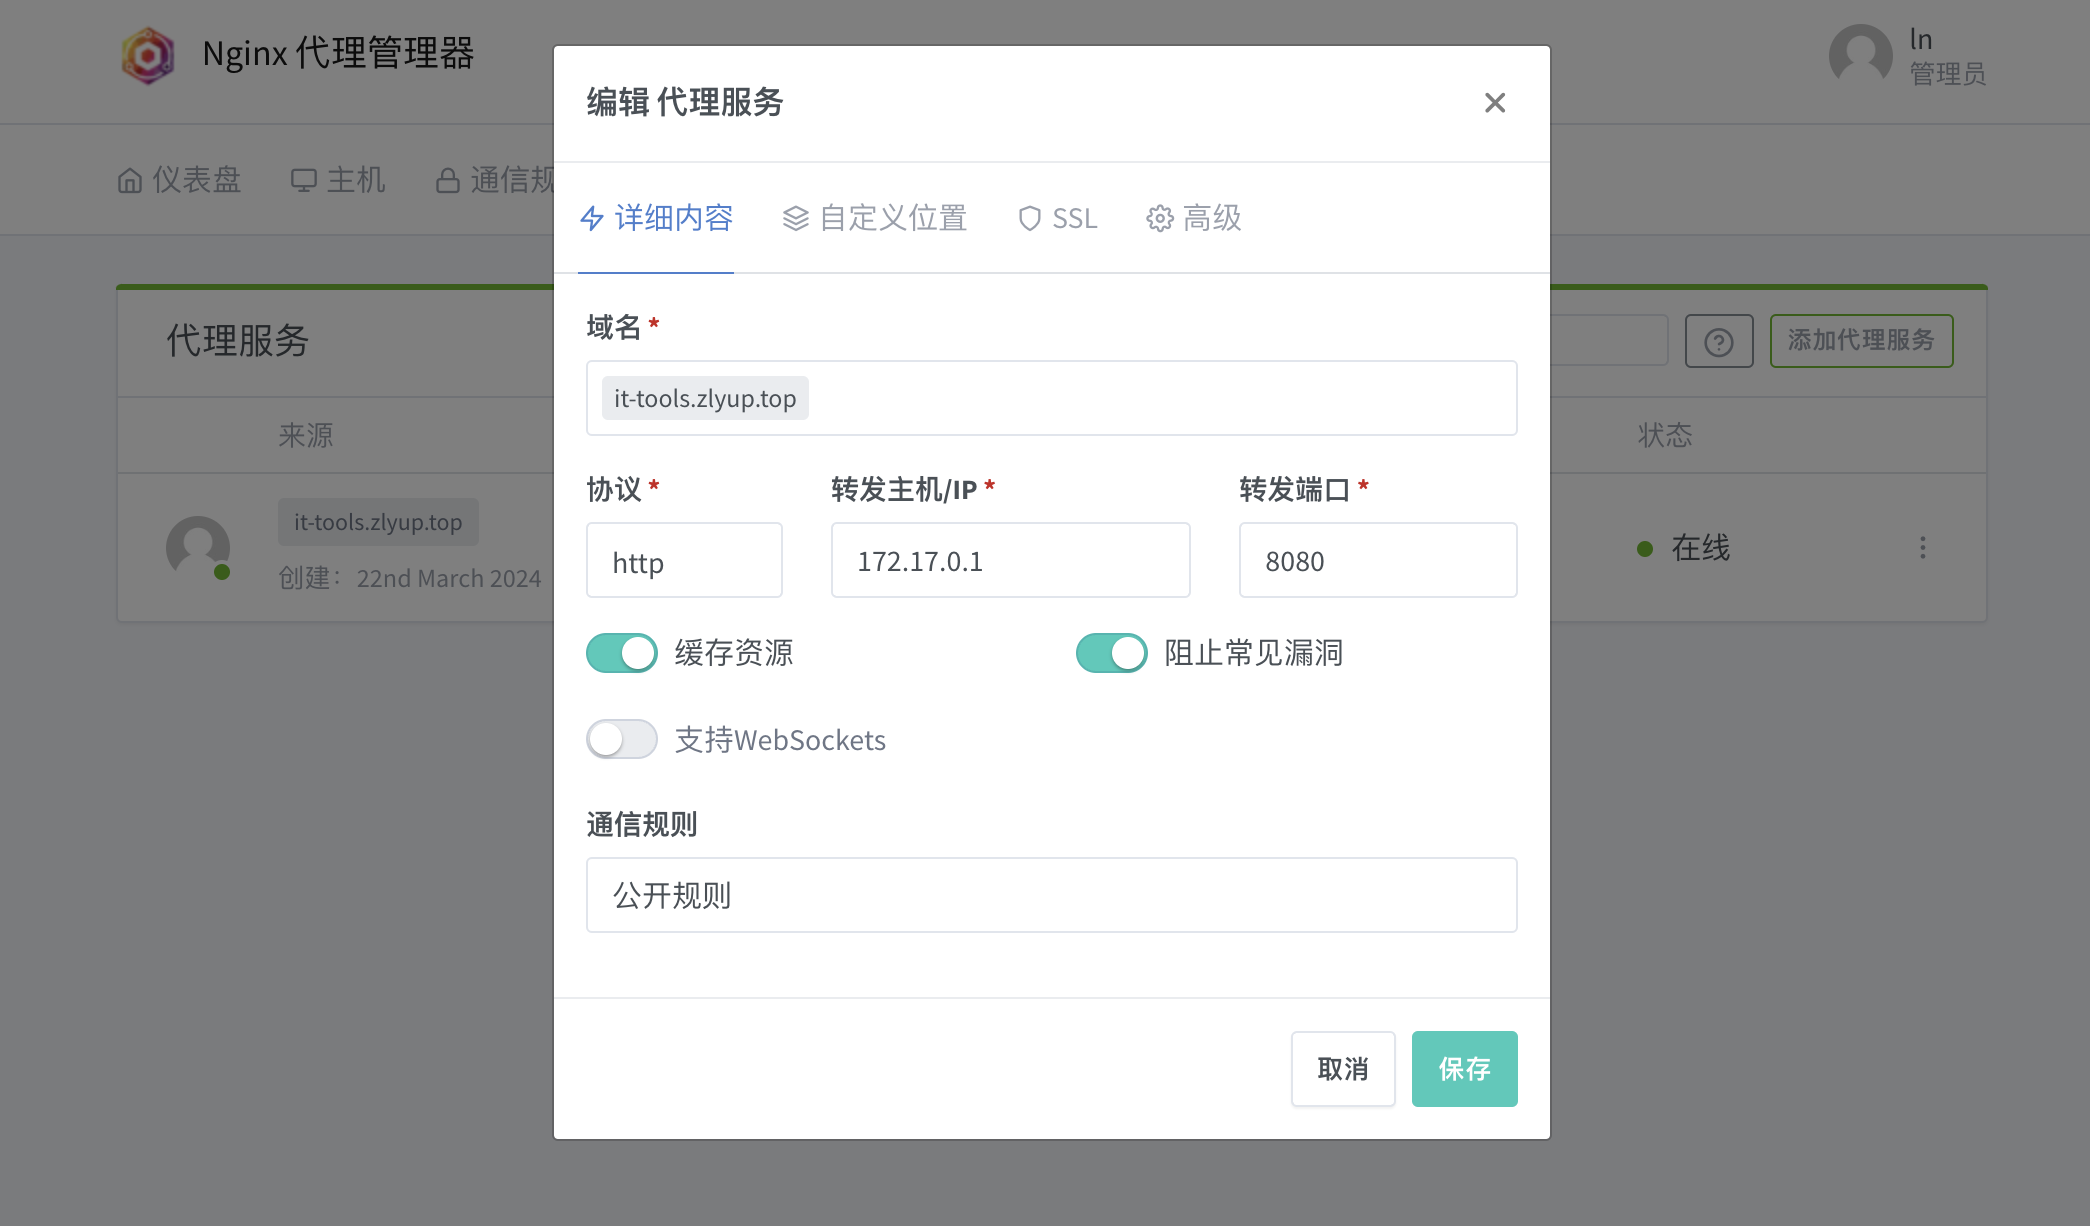The height and width of the screenshot is (1226, 2090).
Task: Open the 主机 hosts menu
Action: click(338, 180)
